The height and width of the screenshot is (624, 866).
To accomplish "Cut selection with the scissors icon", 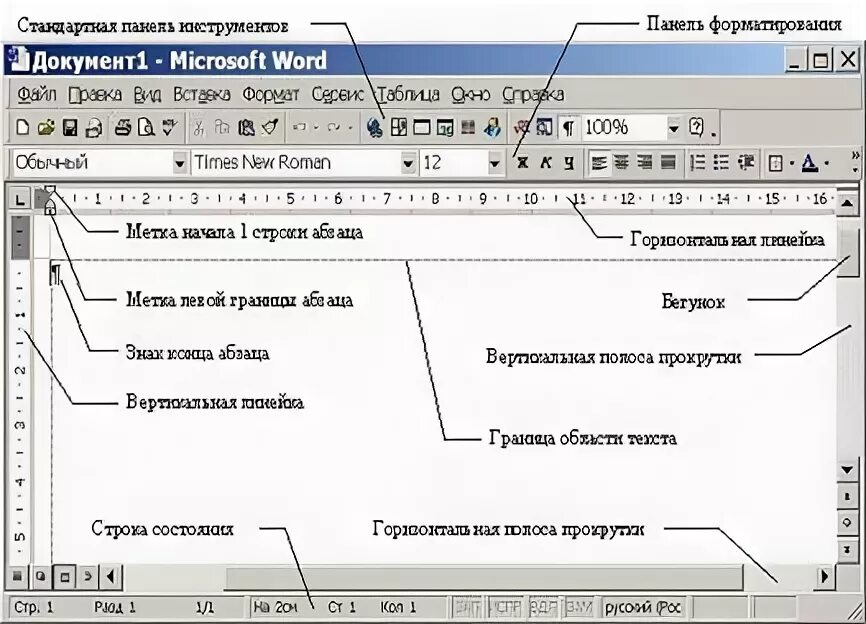I will 199,128.
